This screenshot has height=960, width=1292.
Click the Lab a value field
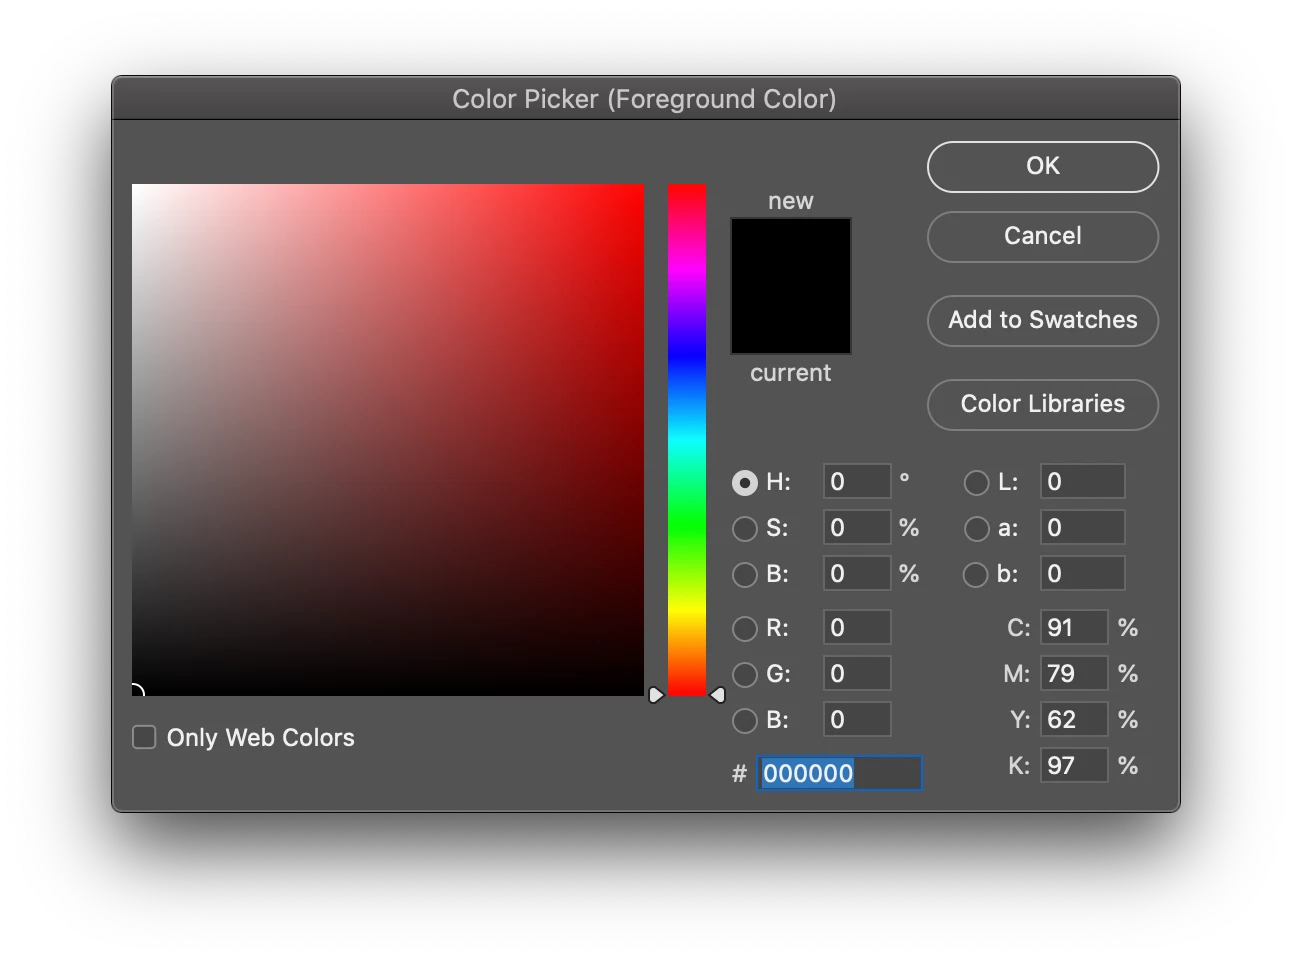point(1083,528)
